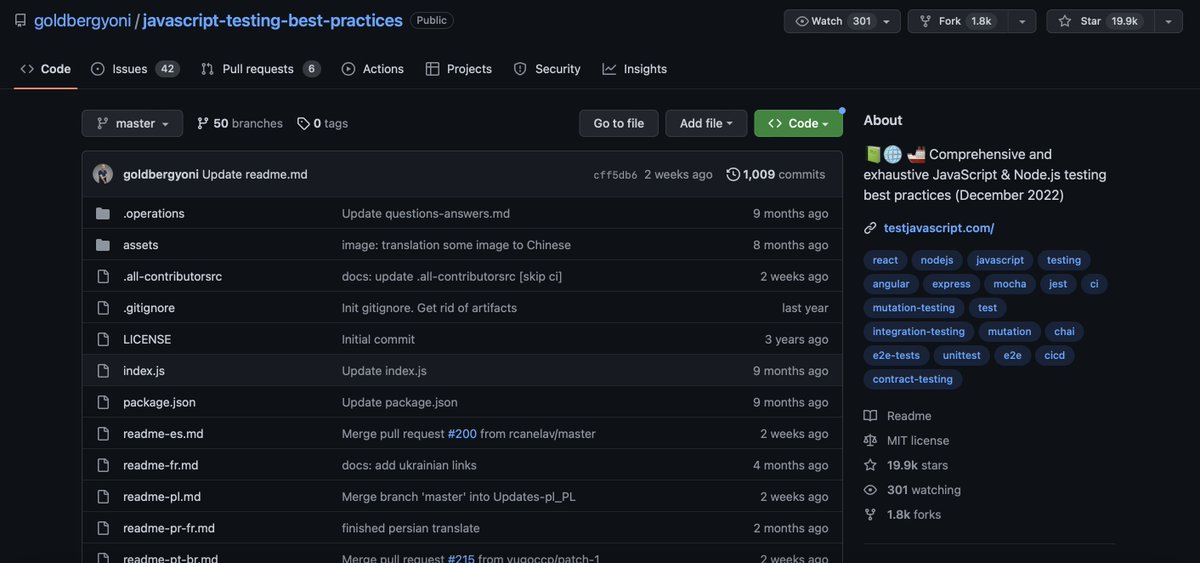Open the index.js file
The image size is (1200, 563).
coord(144,371)
